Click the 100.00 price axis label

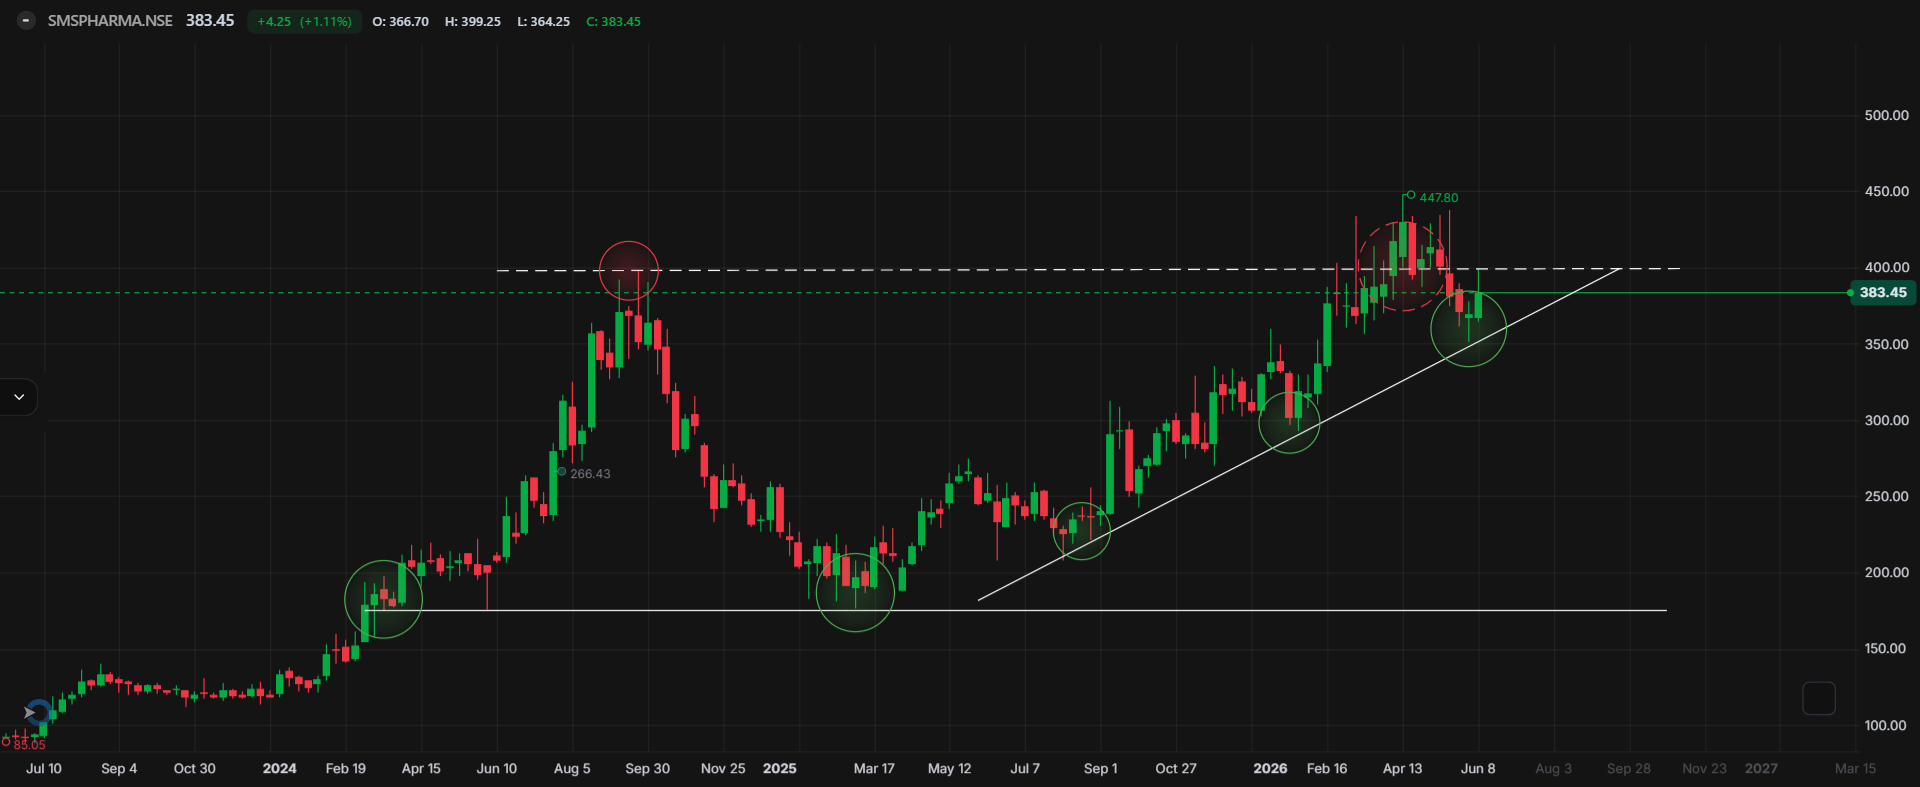tap(1886, 726)
